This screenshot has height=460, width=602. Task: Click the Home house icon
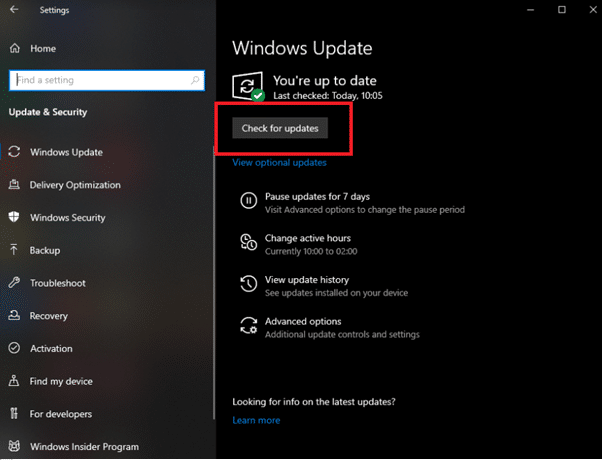click(15, 48)
